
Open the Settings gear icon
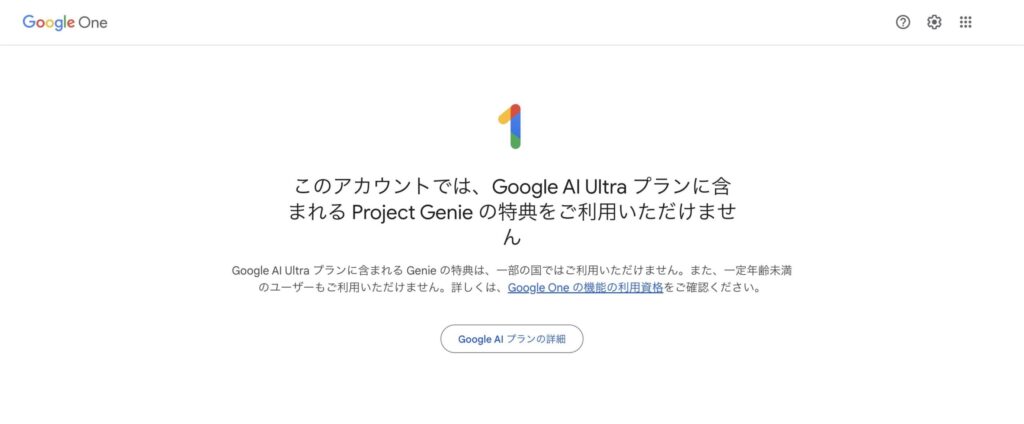pyautogui.click(x=934, y=22)
